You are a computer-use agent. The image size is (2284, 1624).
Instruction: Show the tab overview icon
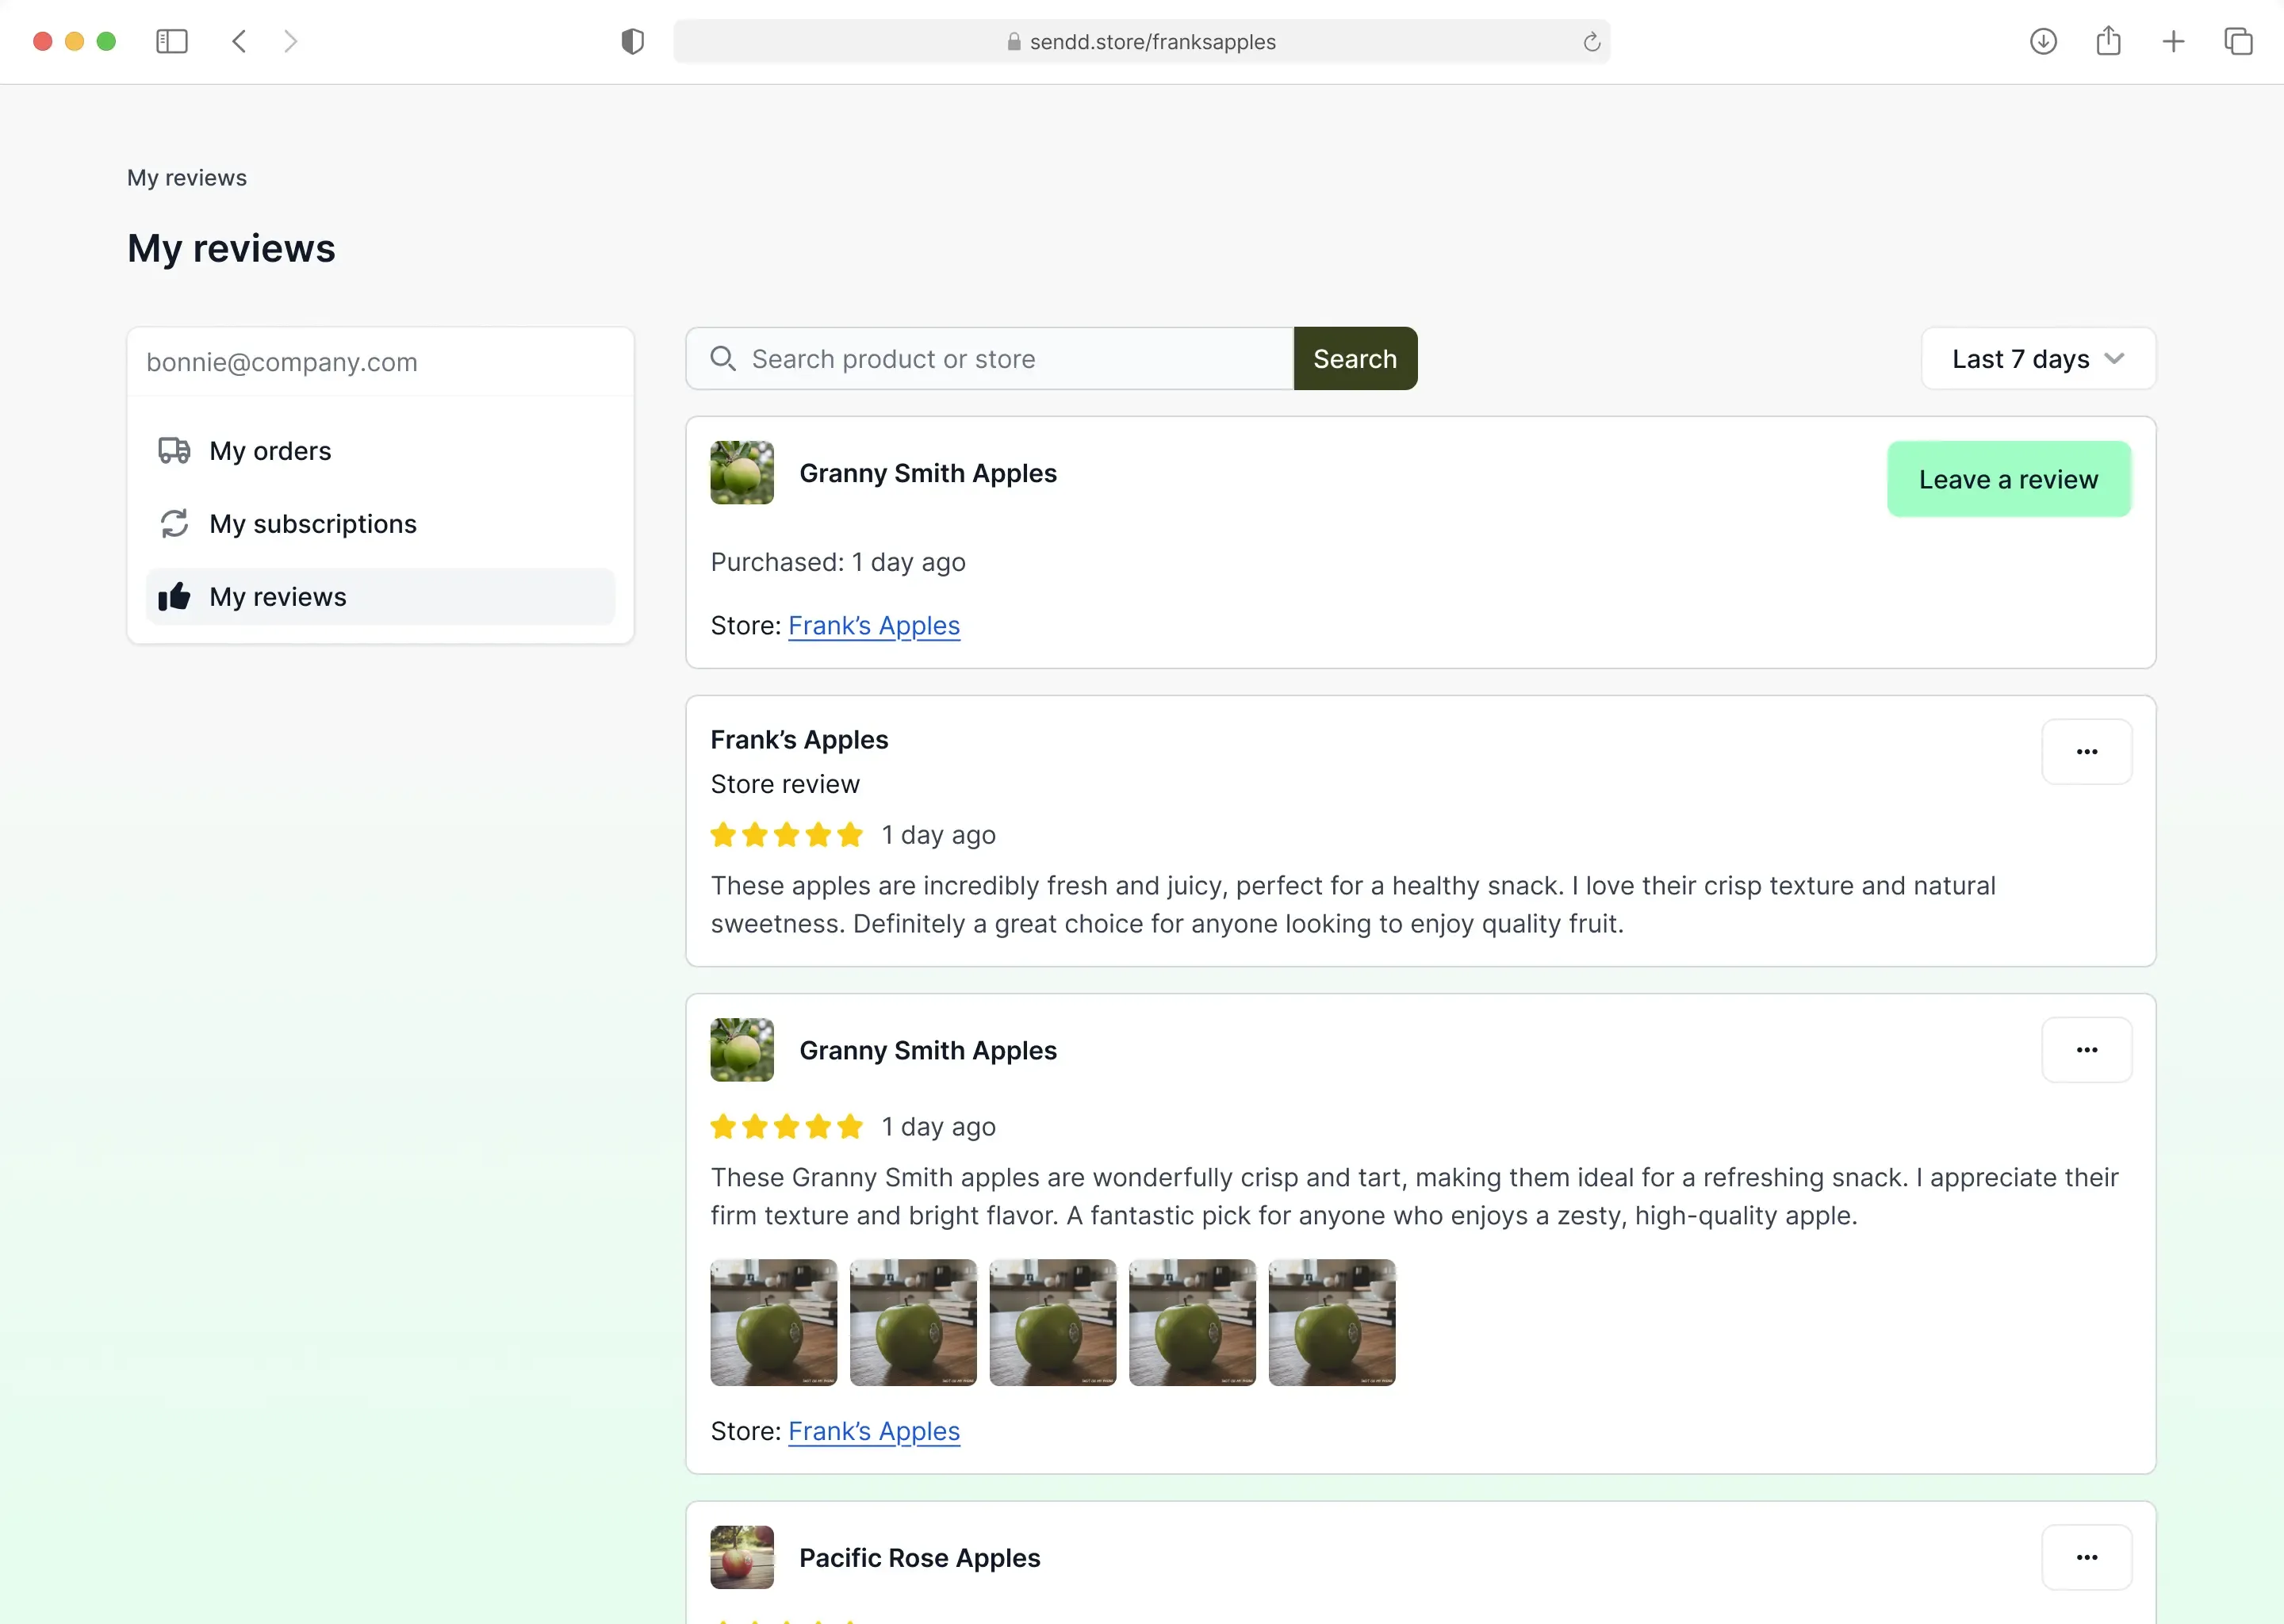tap(2238, 41)
